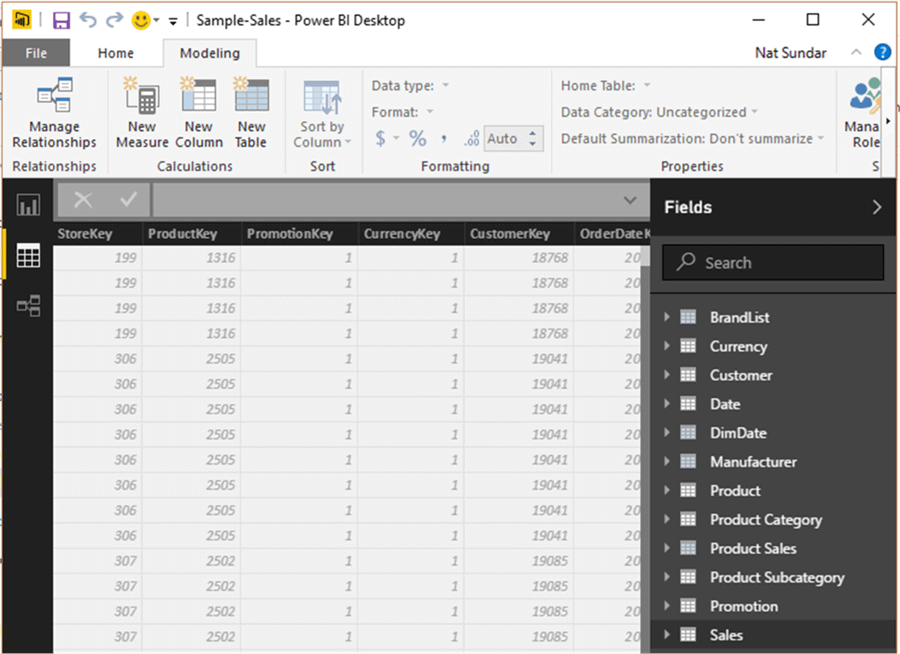Image resolution: width=900 pixels, height=654 pixels.
Task: Apply thousands separator comma format
Action: (x=444, y=138)
